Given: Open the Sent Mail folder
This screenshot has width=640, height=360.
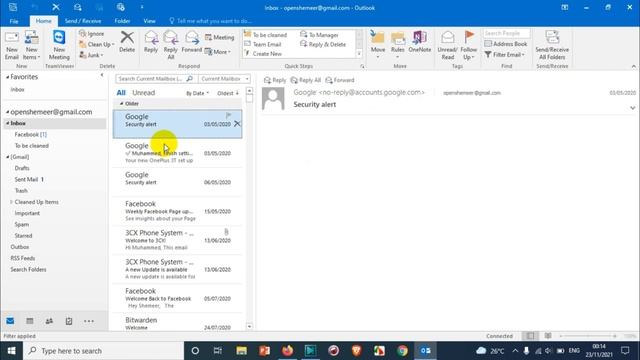Looking at the screenshot, I should 29,179.
